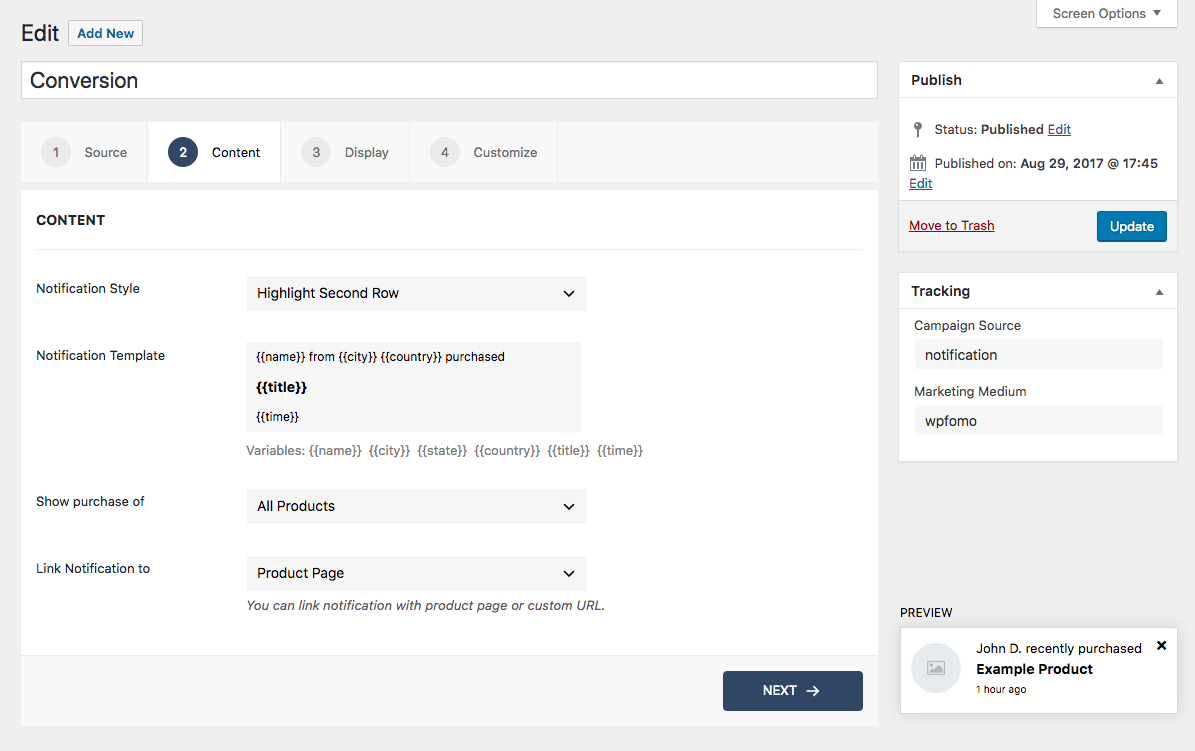1195x751 pixels.
Task: Open the Screen Options dropdown
Action: [x=1104, y=13]
